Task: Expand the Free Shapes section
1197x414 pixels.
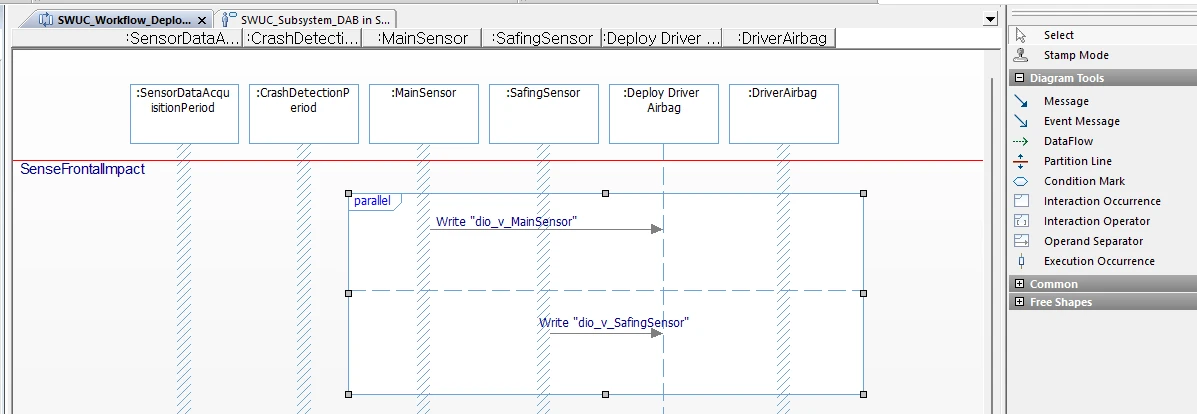Action: tap(1020, 302)
